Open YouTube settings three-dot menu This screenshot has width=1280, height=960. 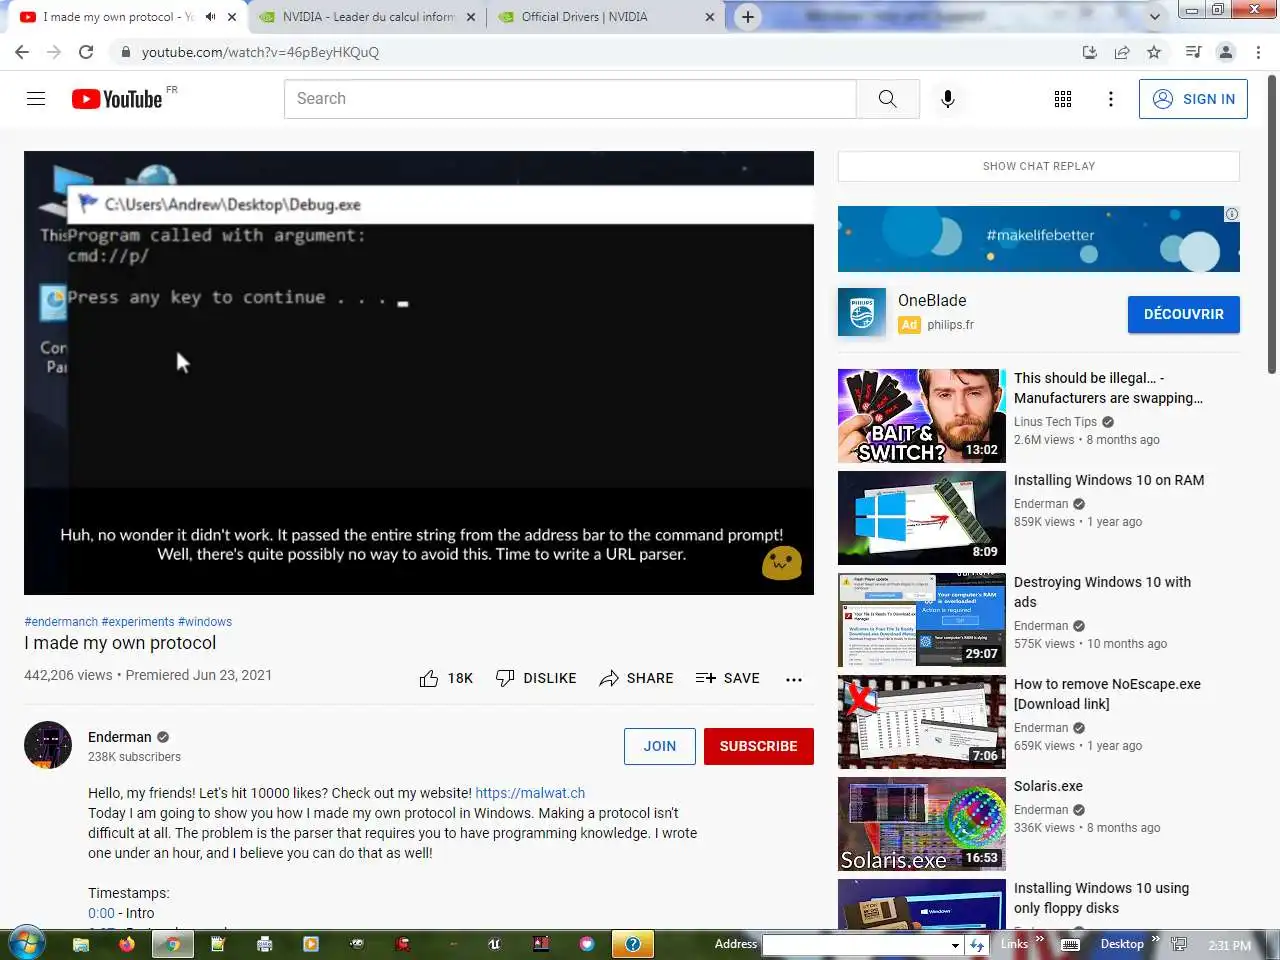1111,98
